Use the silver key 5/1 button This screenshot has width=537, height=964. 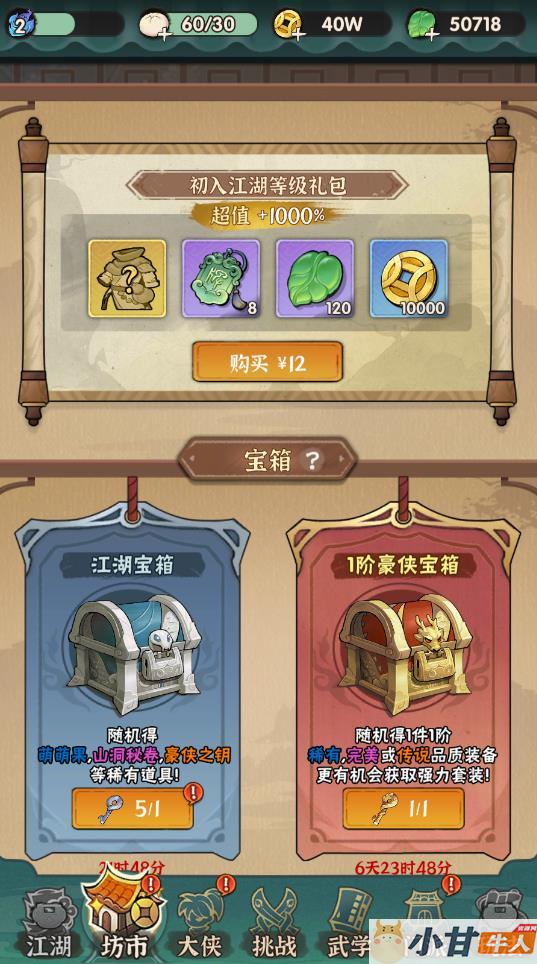pyautogui.click(x=132, y=808)
